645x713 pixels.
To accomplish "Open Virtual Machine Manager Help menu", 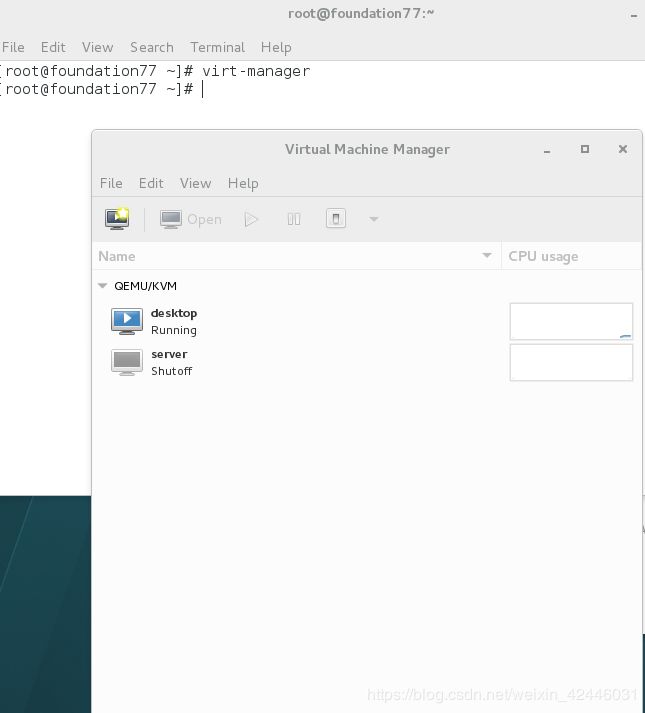I will pyautogui.click(x=243, y=183).
